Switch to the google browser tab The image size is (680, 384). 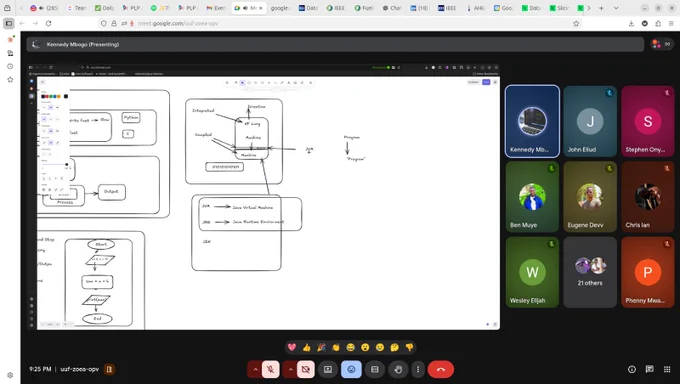click(x=280, y=8)
